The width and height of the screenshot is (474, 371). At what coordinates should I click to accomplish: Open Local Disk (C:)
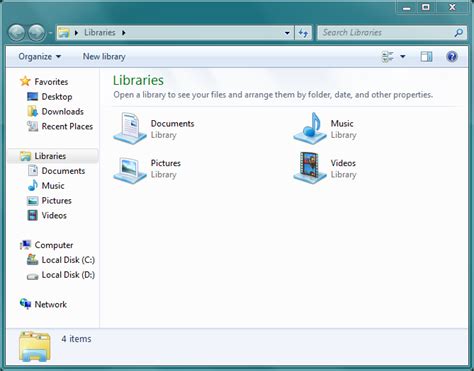(x=68, y=260)
